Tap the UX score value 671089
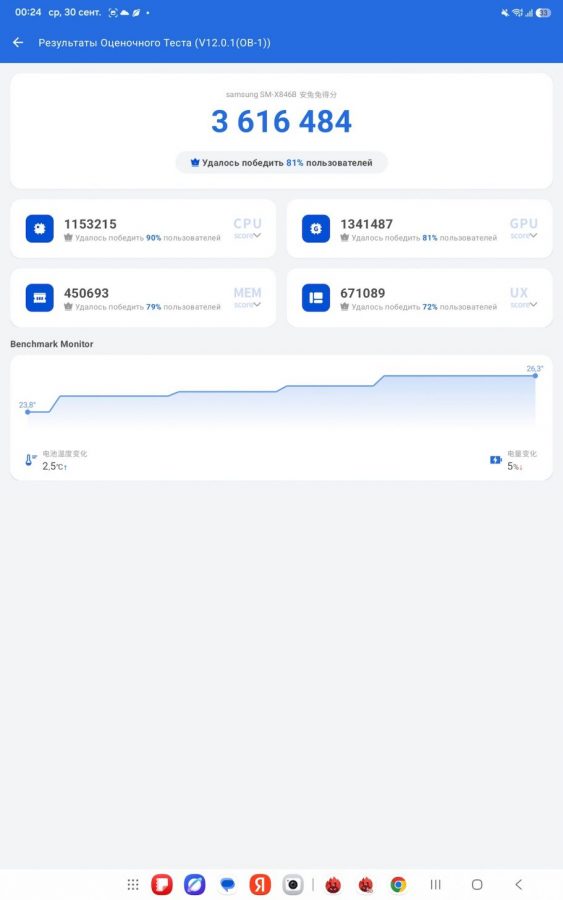 pos(362,293)
